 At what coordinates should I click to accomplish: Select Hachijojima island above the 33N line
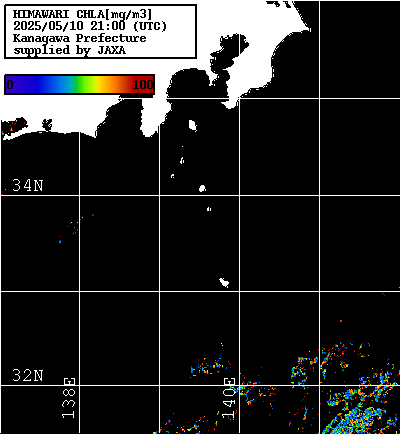[224, 282]
